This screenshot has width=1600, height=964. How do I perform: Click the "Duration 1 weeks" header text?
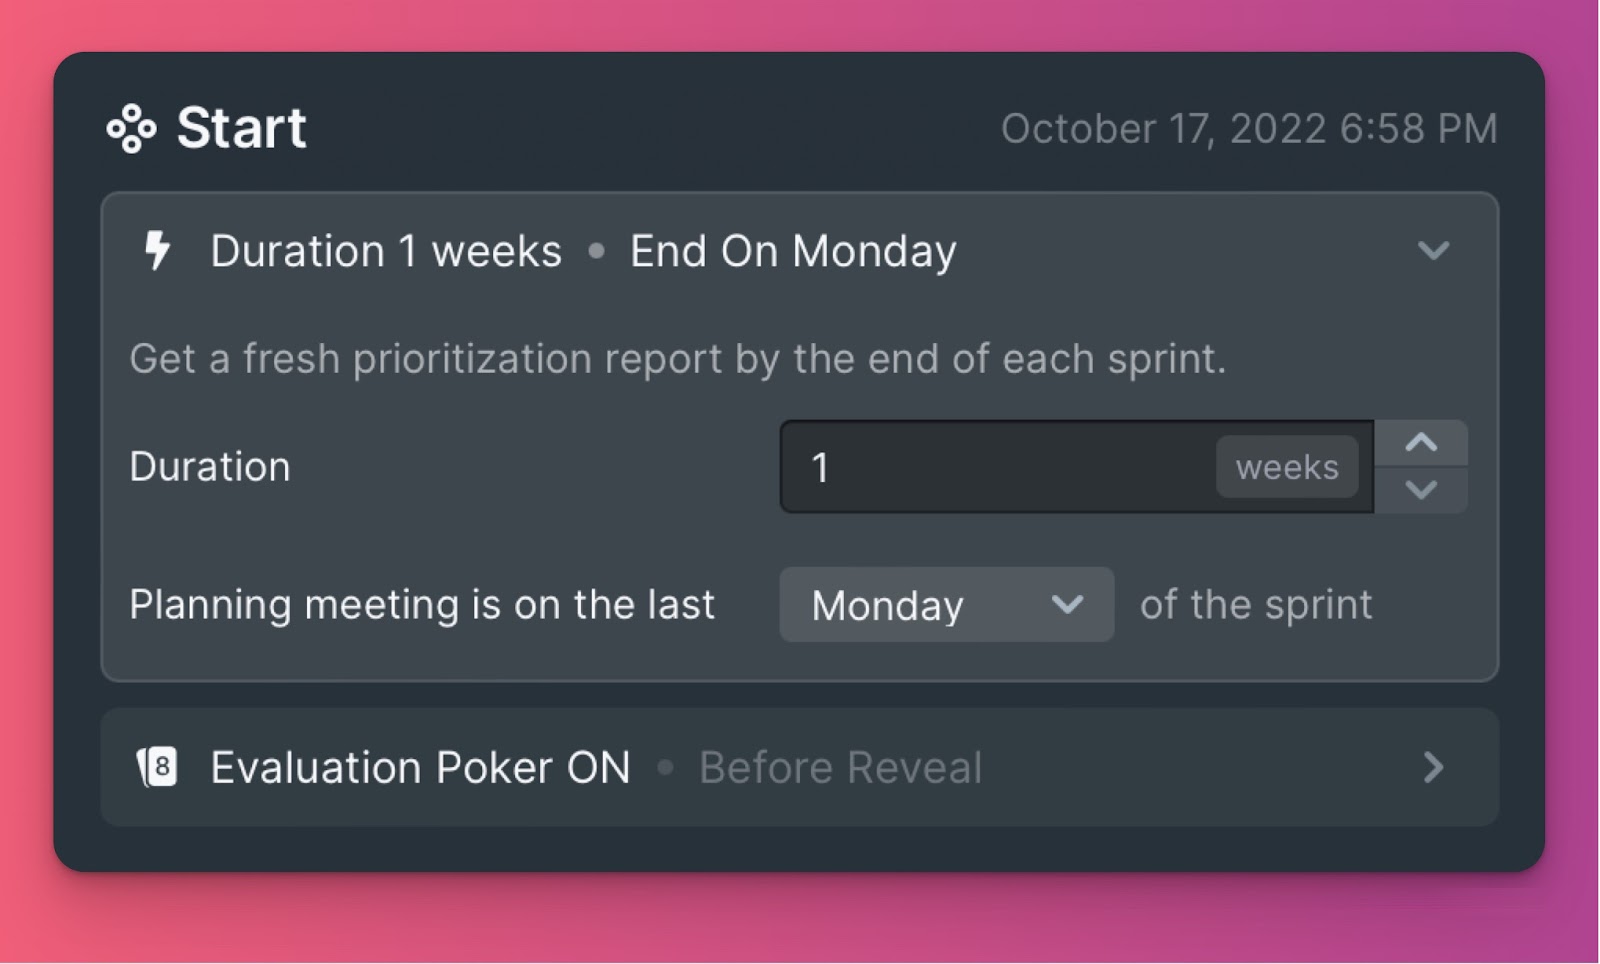coord(385,251)
